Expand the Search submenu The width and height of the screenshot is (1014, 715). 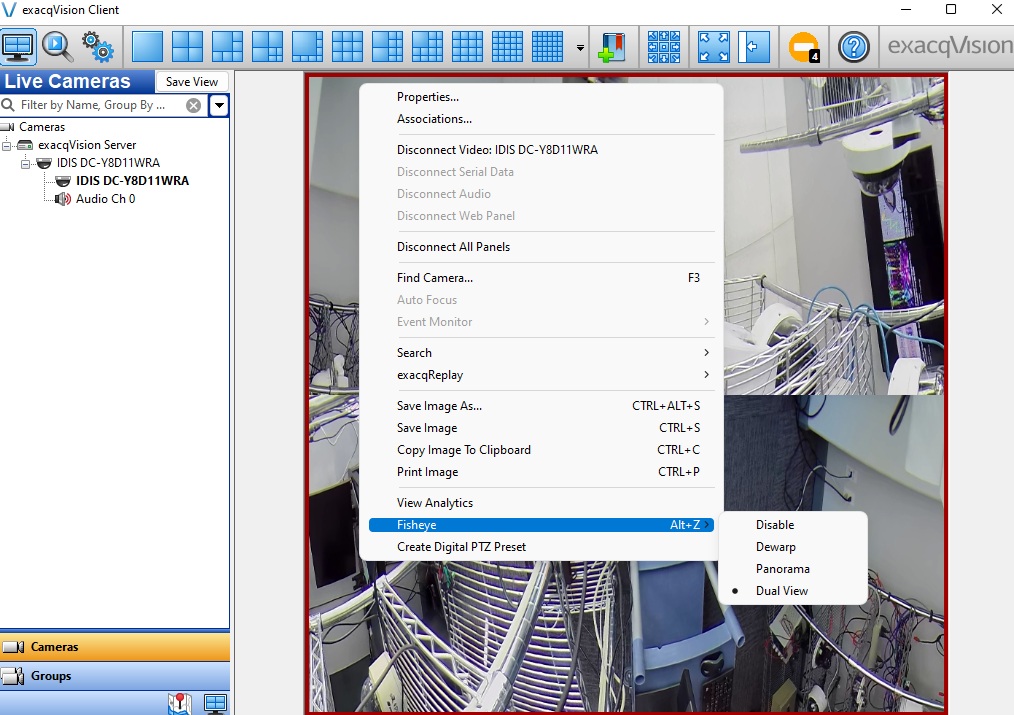tap(542, 353)
